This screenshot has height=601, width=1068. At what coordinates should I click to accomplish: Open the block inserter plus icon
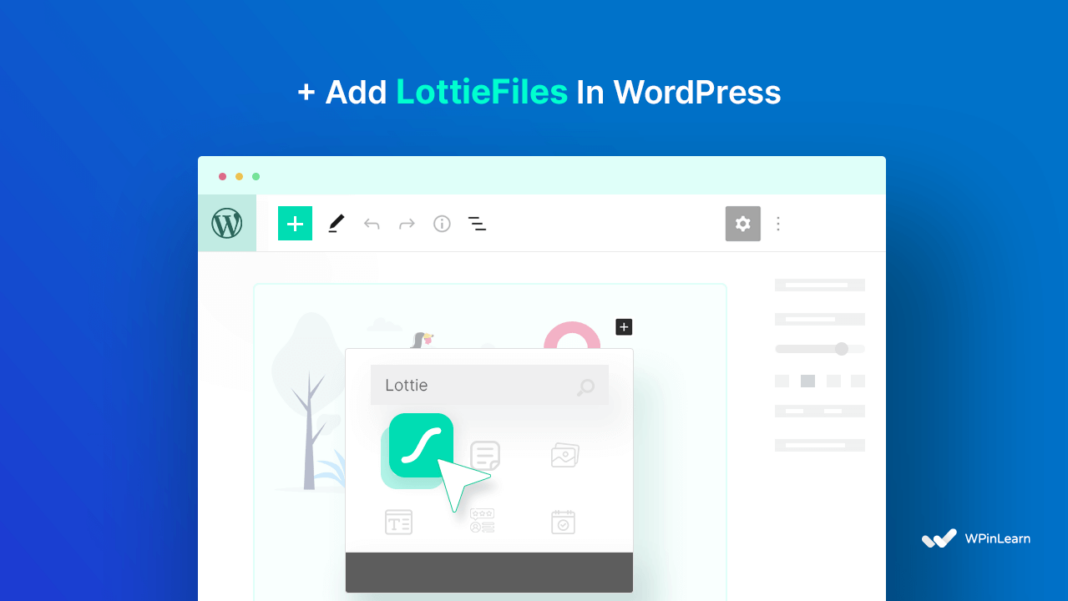(295, 223)
